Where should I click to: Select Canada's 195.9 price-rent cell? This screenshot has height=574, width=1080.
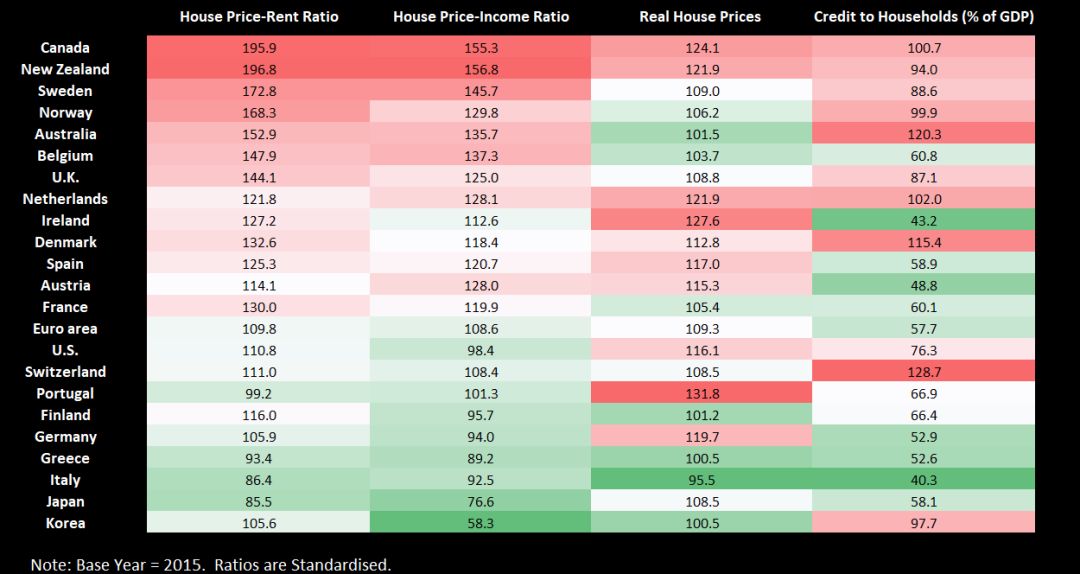pos(259,48)
